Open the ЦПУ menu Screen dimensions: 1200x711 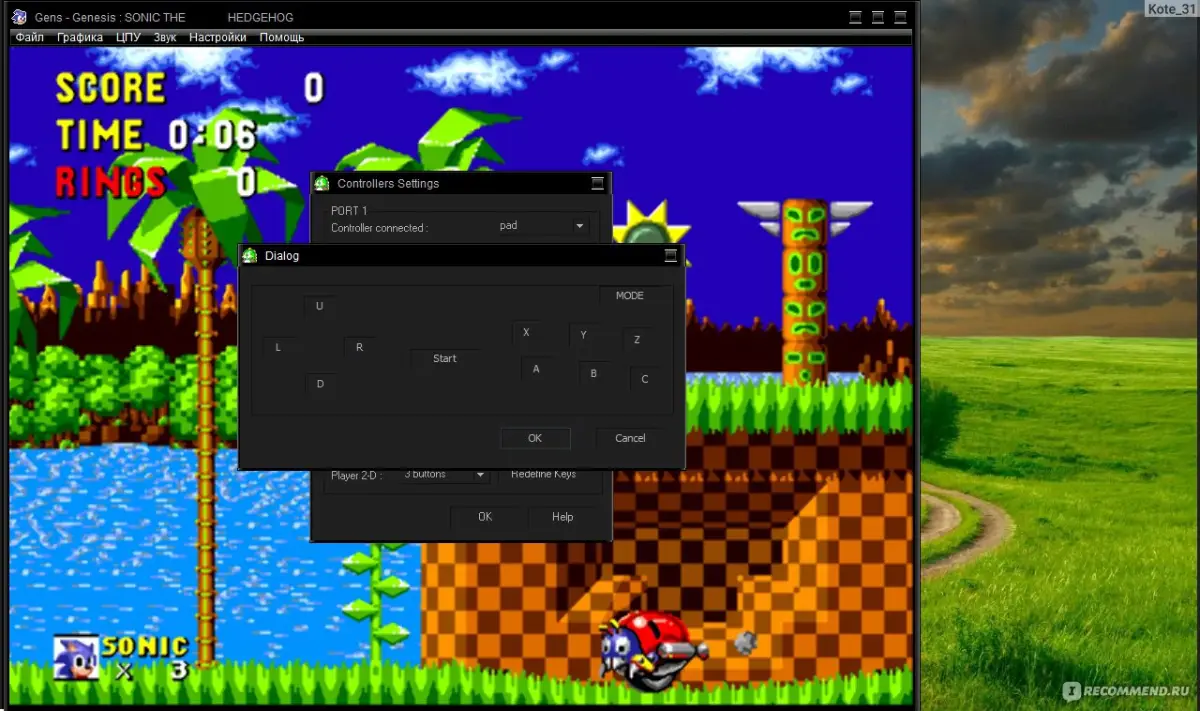coord(128,37)
